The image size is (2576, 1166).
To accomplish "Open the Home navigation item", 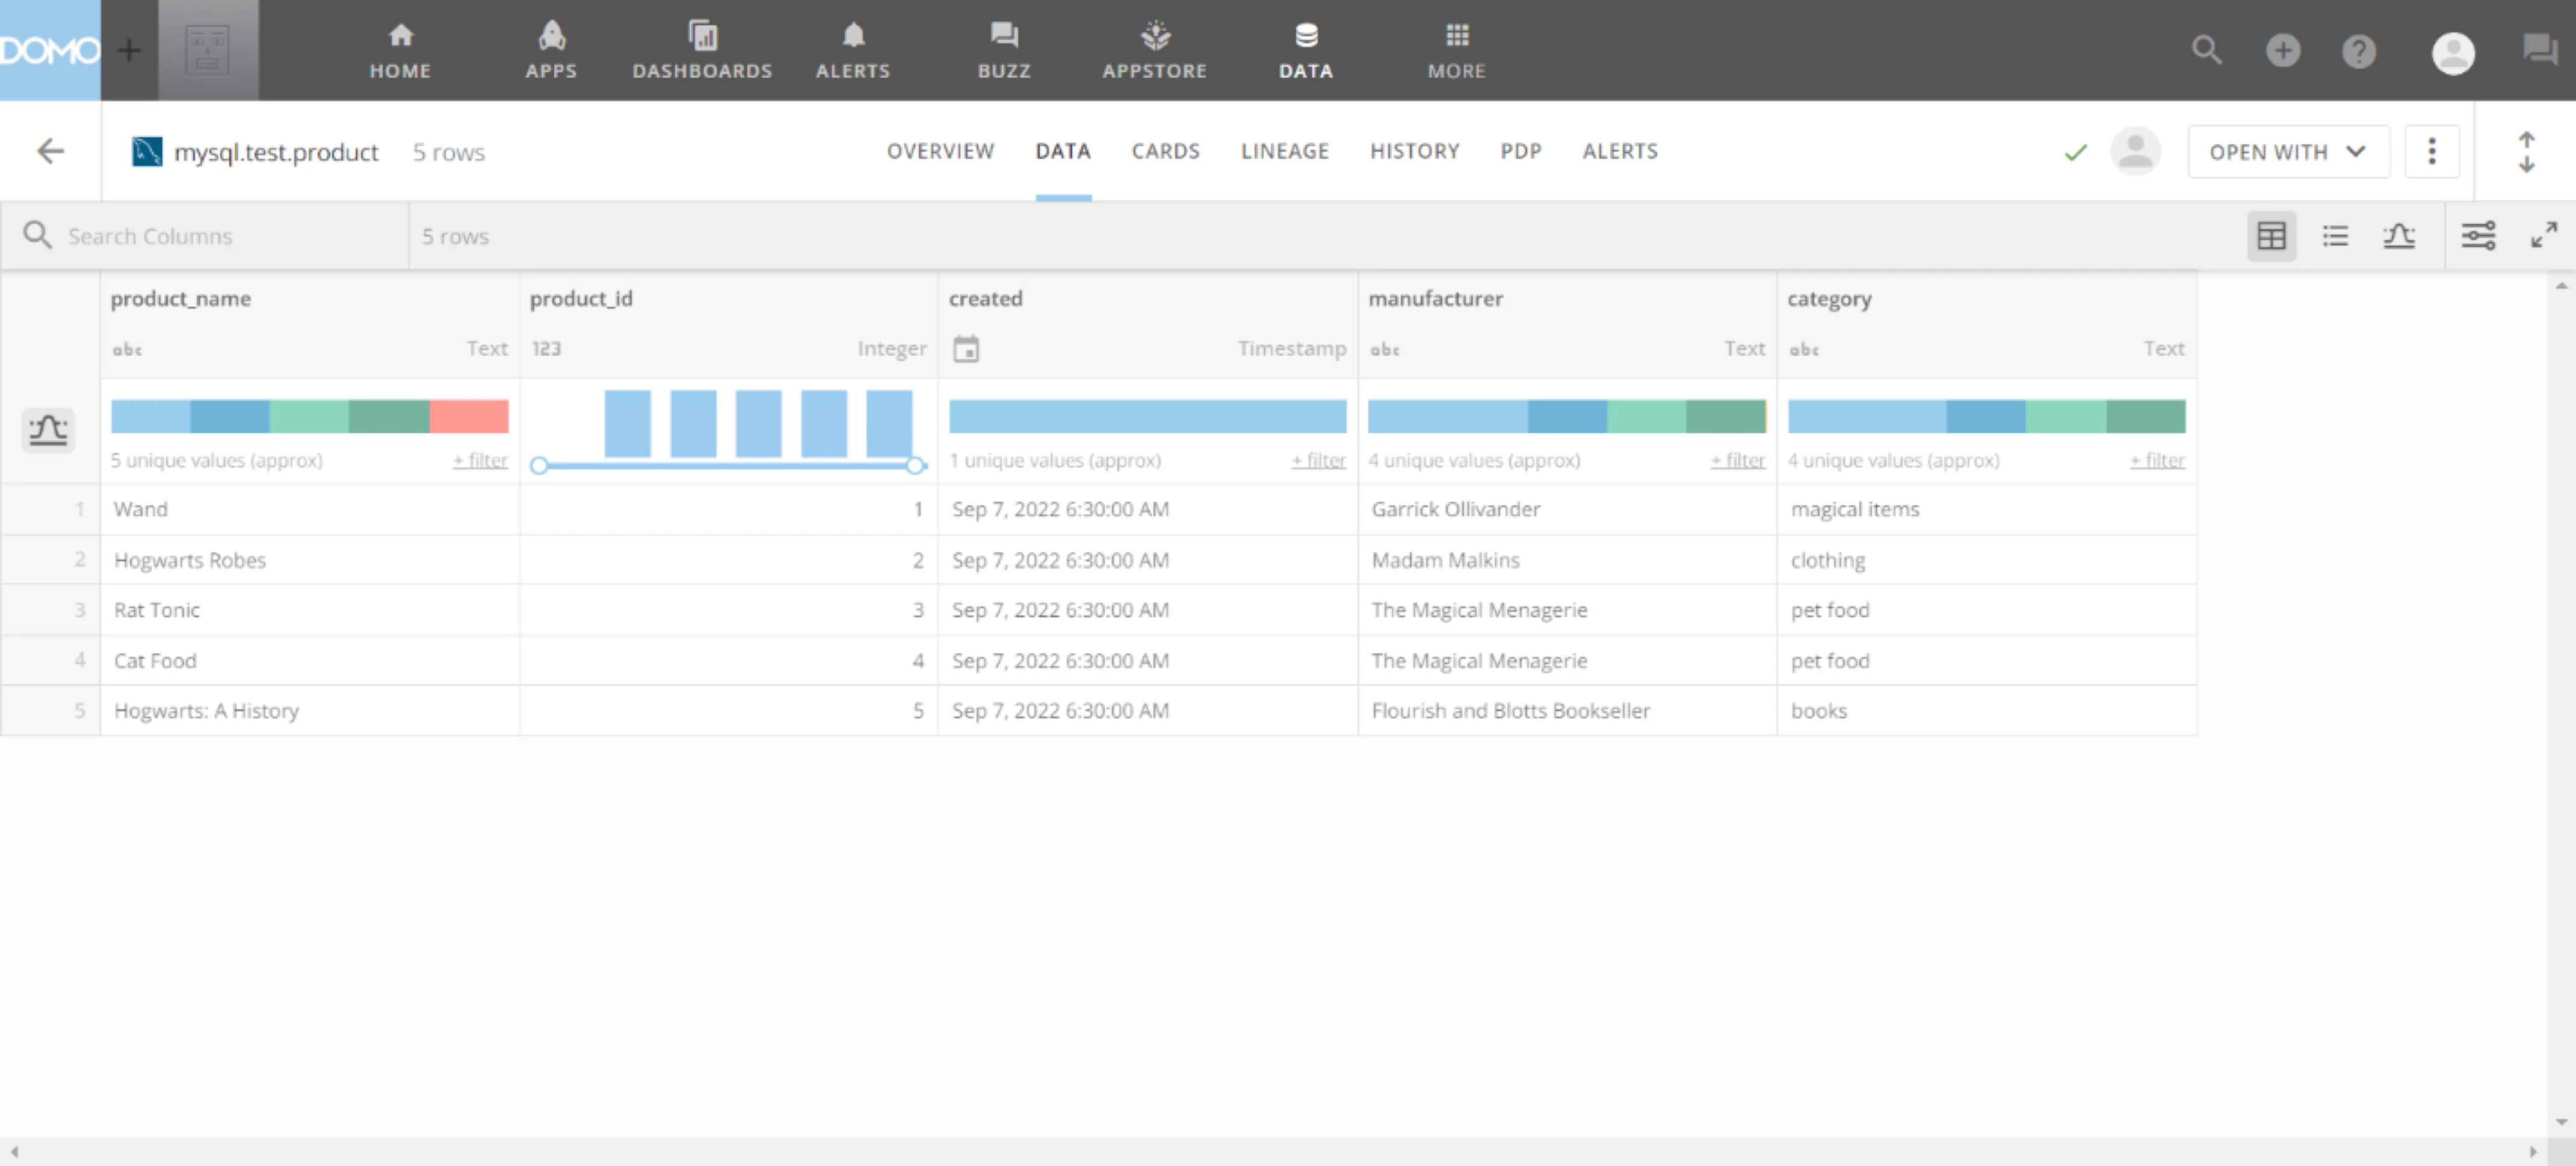I will click(400, 50).
